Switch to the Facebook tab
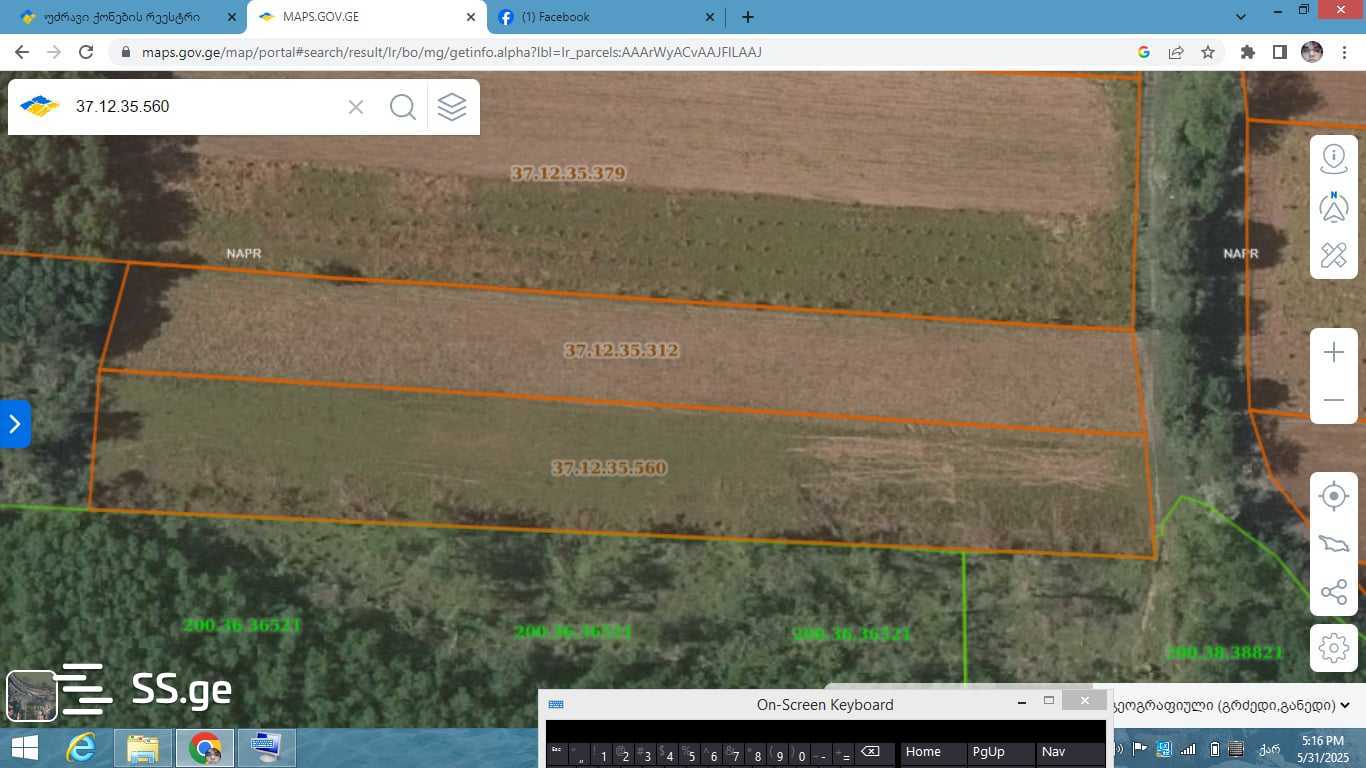 [x=600, y=17]
